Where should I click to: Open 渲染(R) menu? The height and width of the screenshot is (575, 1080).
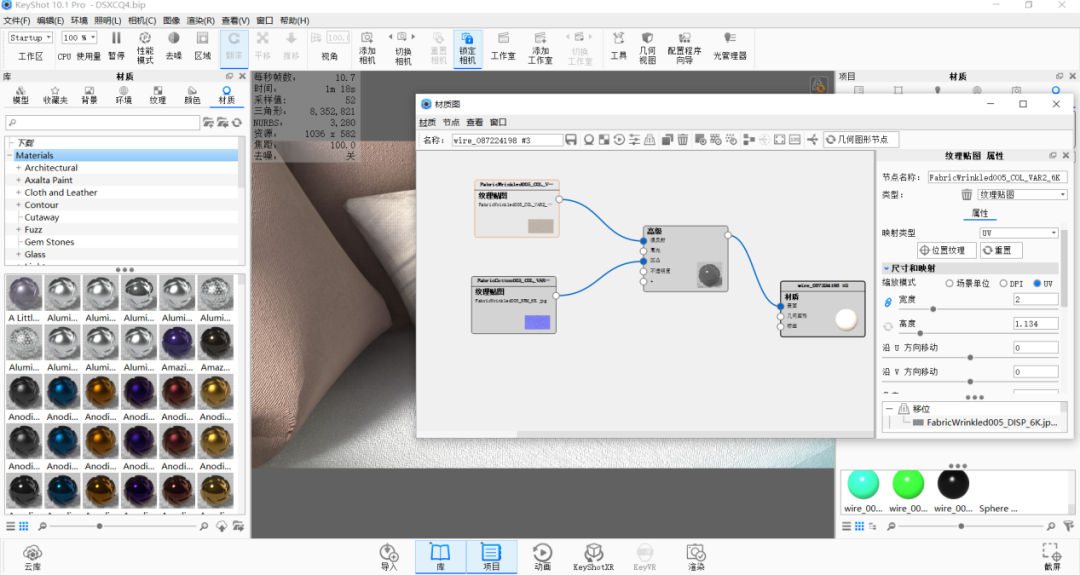[200, 21]
